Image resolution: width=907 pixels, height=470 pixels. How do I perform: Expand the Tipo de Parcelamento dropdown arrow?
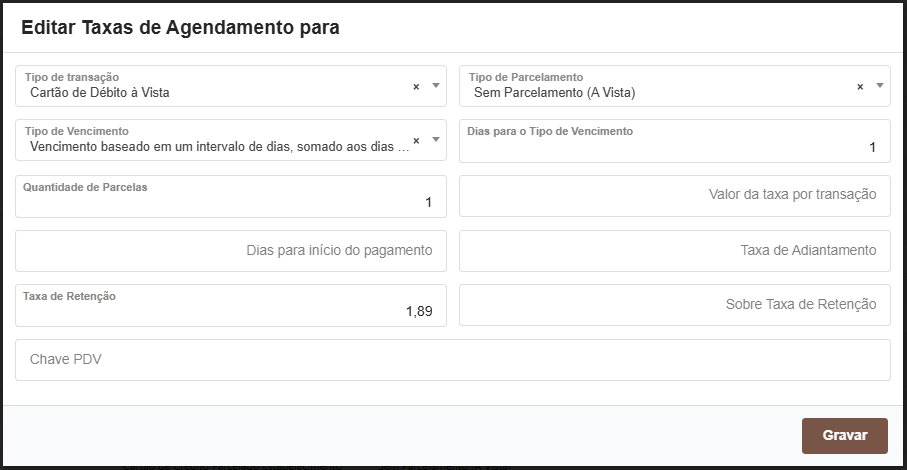click(x=879, y=86)
